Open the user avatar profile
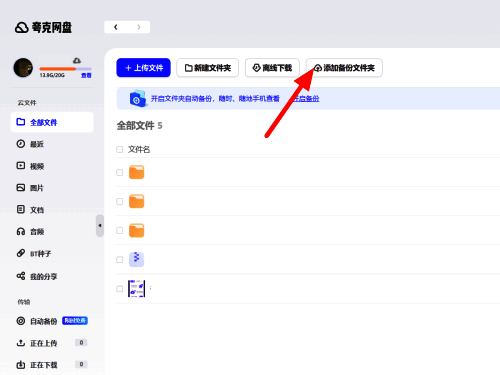500x375 pixels. coord(23,68)
